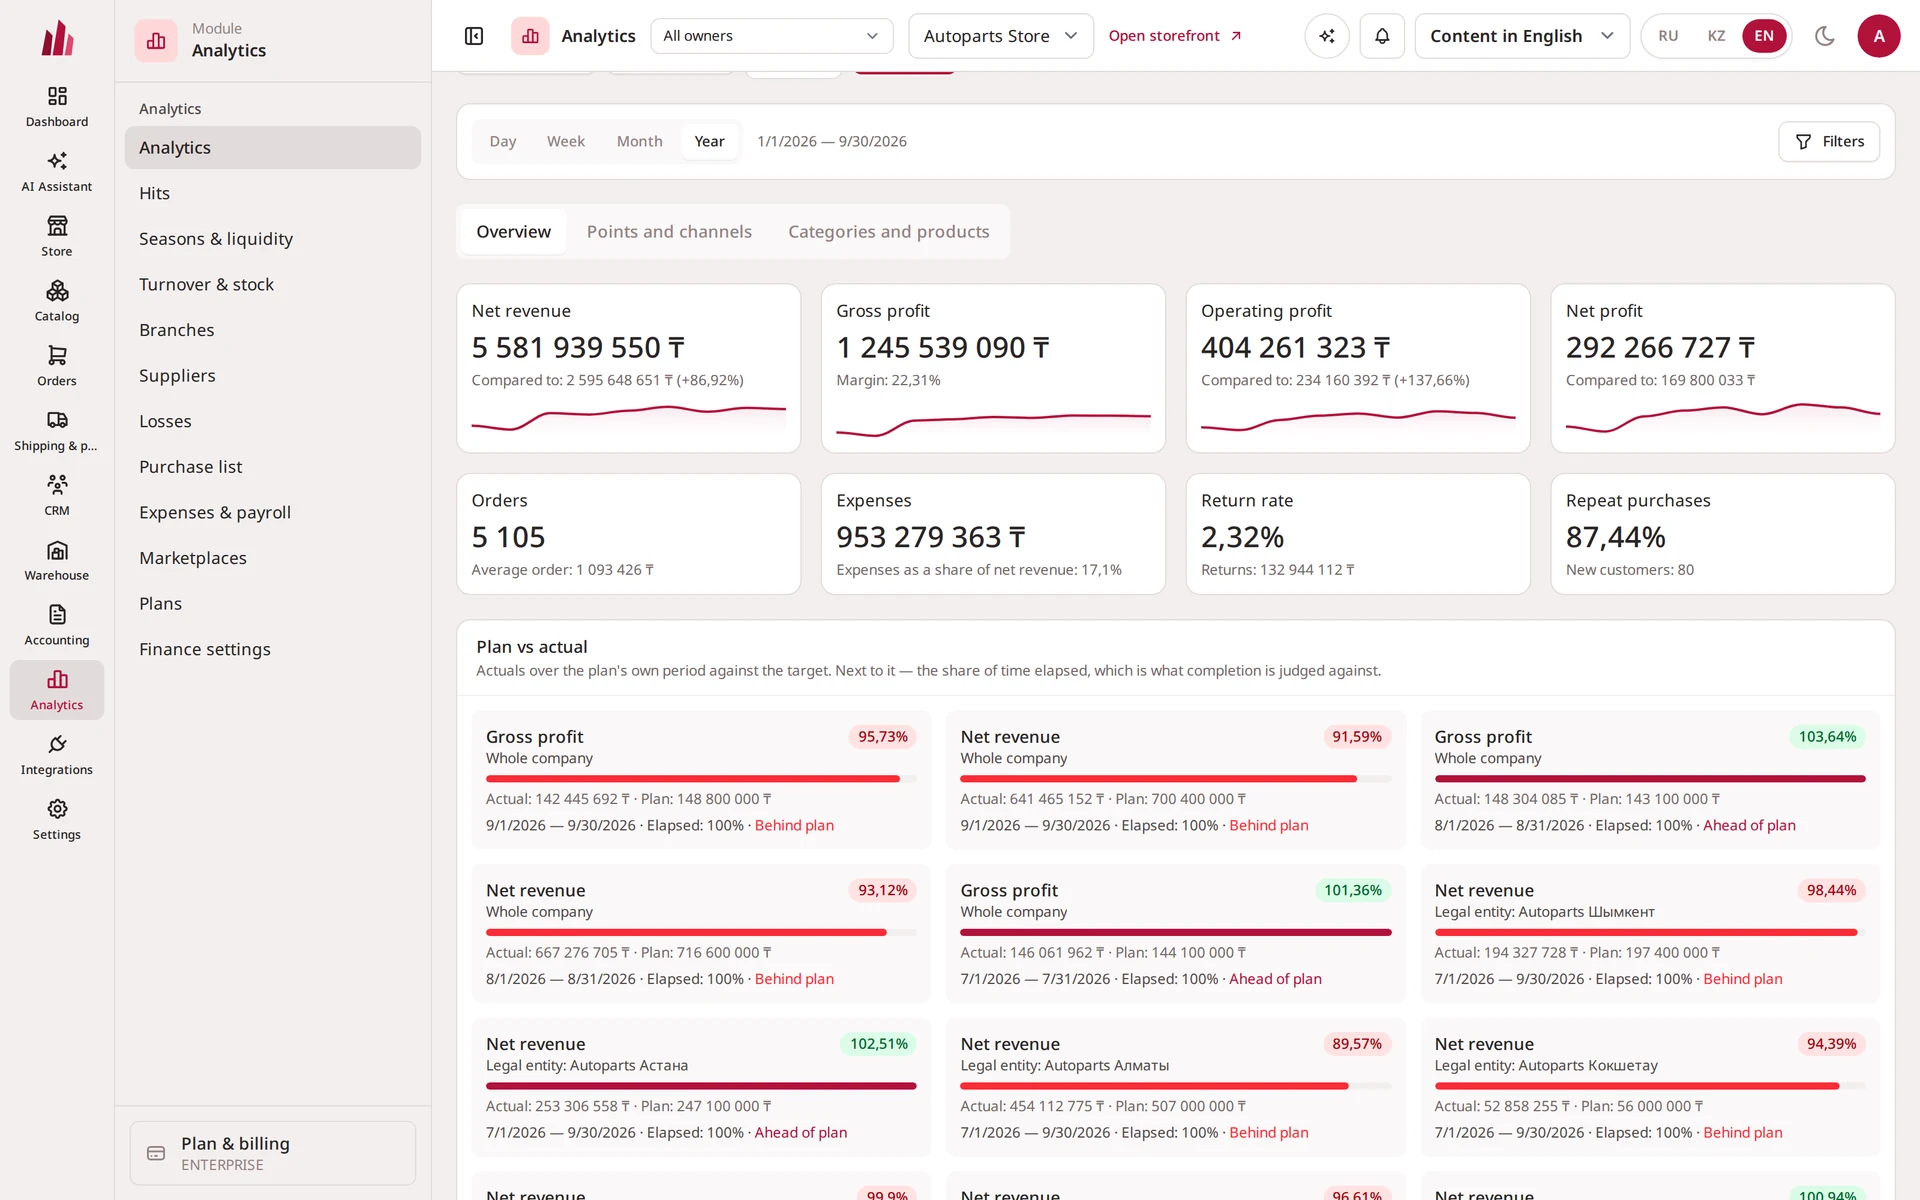Open the All owners dropdown

[771, 36]
